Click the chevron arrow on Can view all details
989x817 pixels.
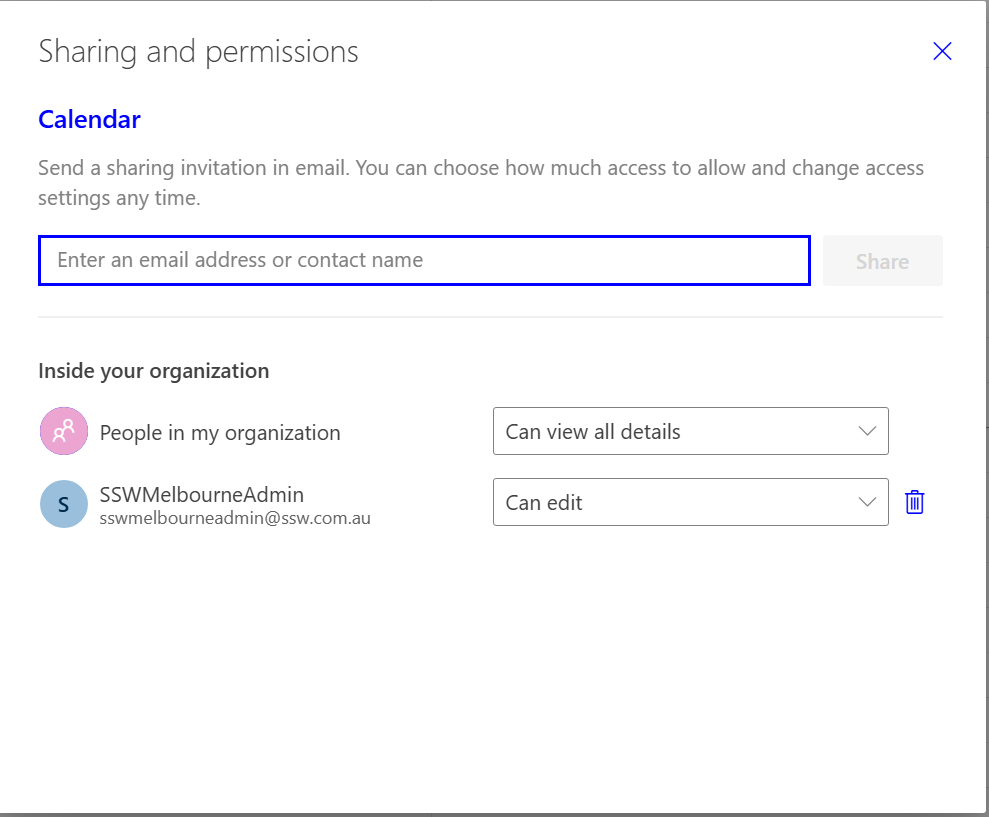[867, 432]
